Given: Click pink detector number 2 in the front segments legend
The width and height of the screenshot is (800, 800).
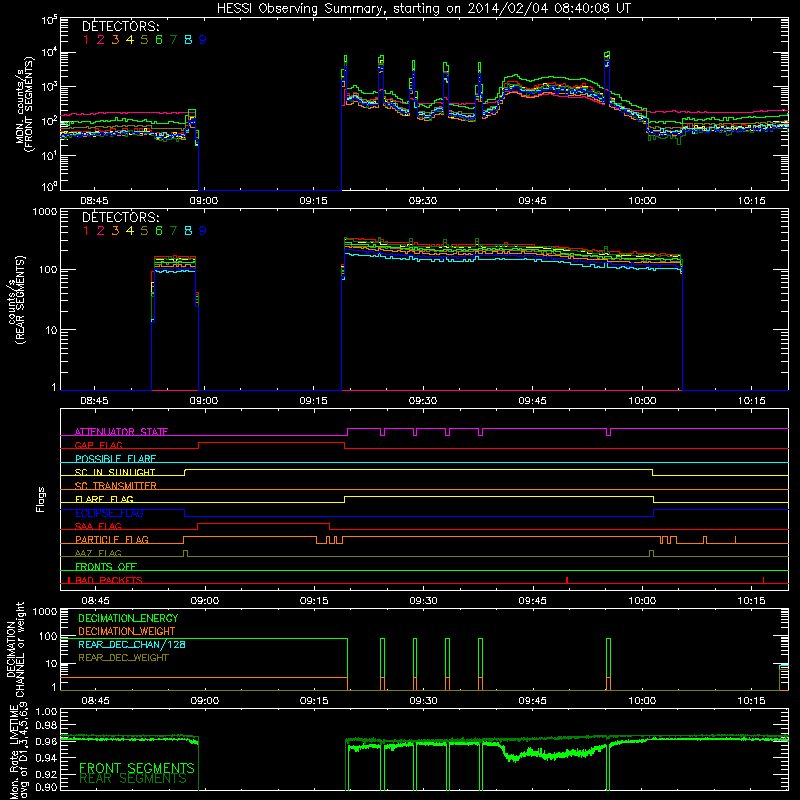Looking at the screenshot, I should [101, 40].
